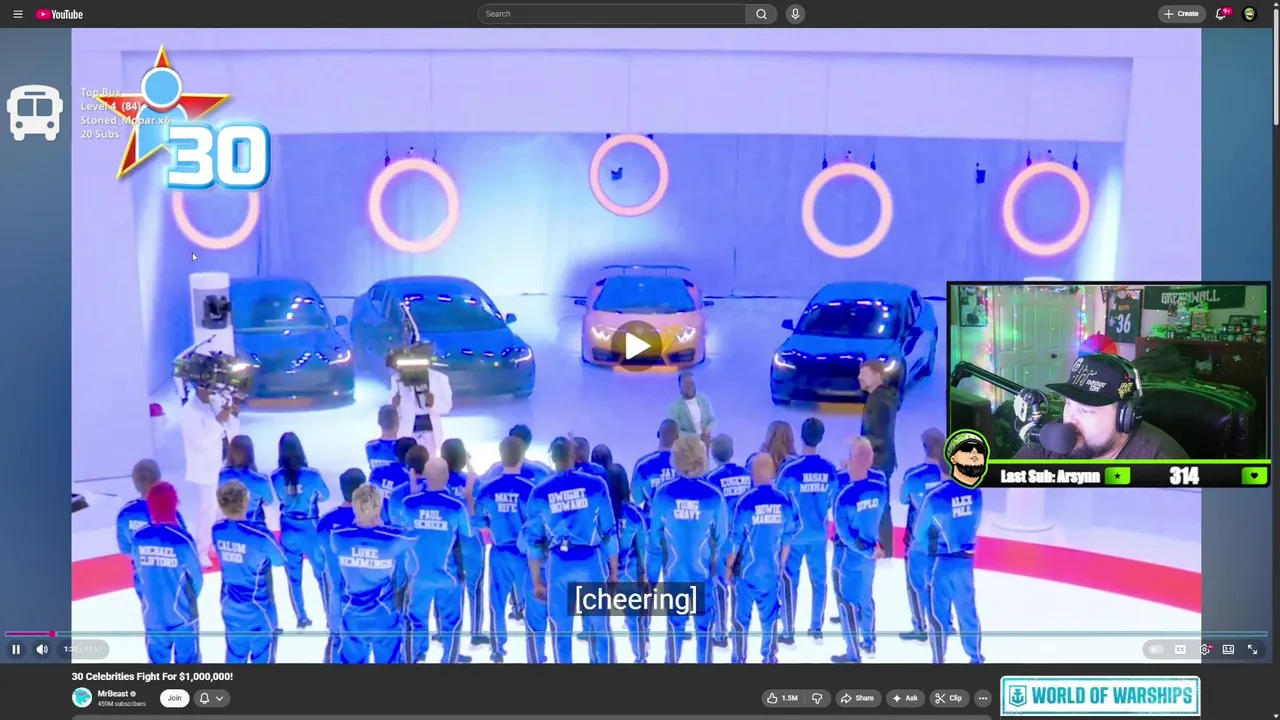Screen dimensions: 1280x720
Task: Go to YouTube home via the logo
Action: 60,14
